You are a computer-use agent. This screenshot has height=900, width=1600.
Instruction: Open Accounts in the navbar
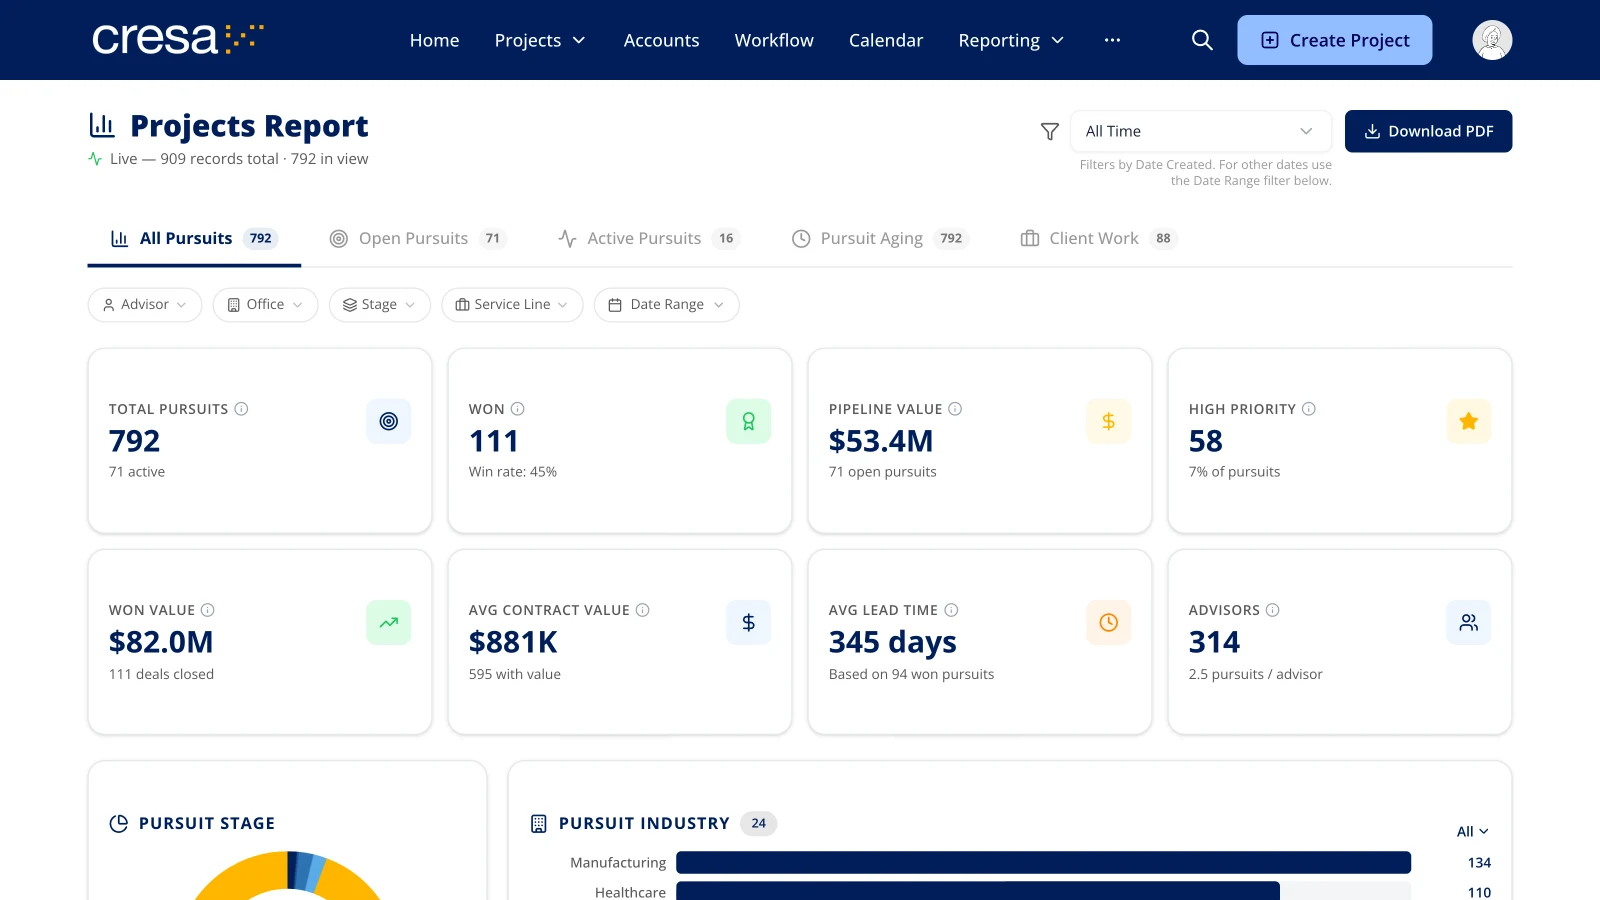(662, 40)
